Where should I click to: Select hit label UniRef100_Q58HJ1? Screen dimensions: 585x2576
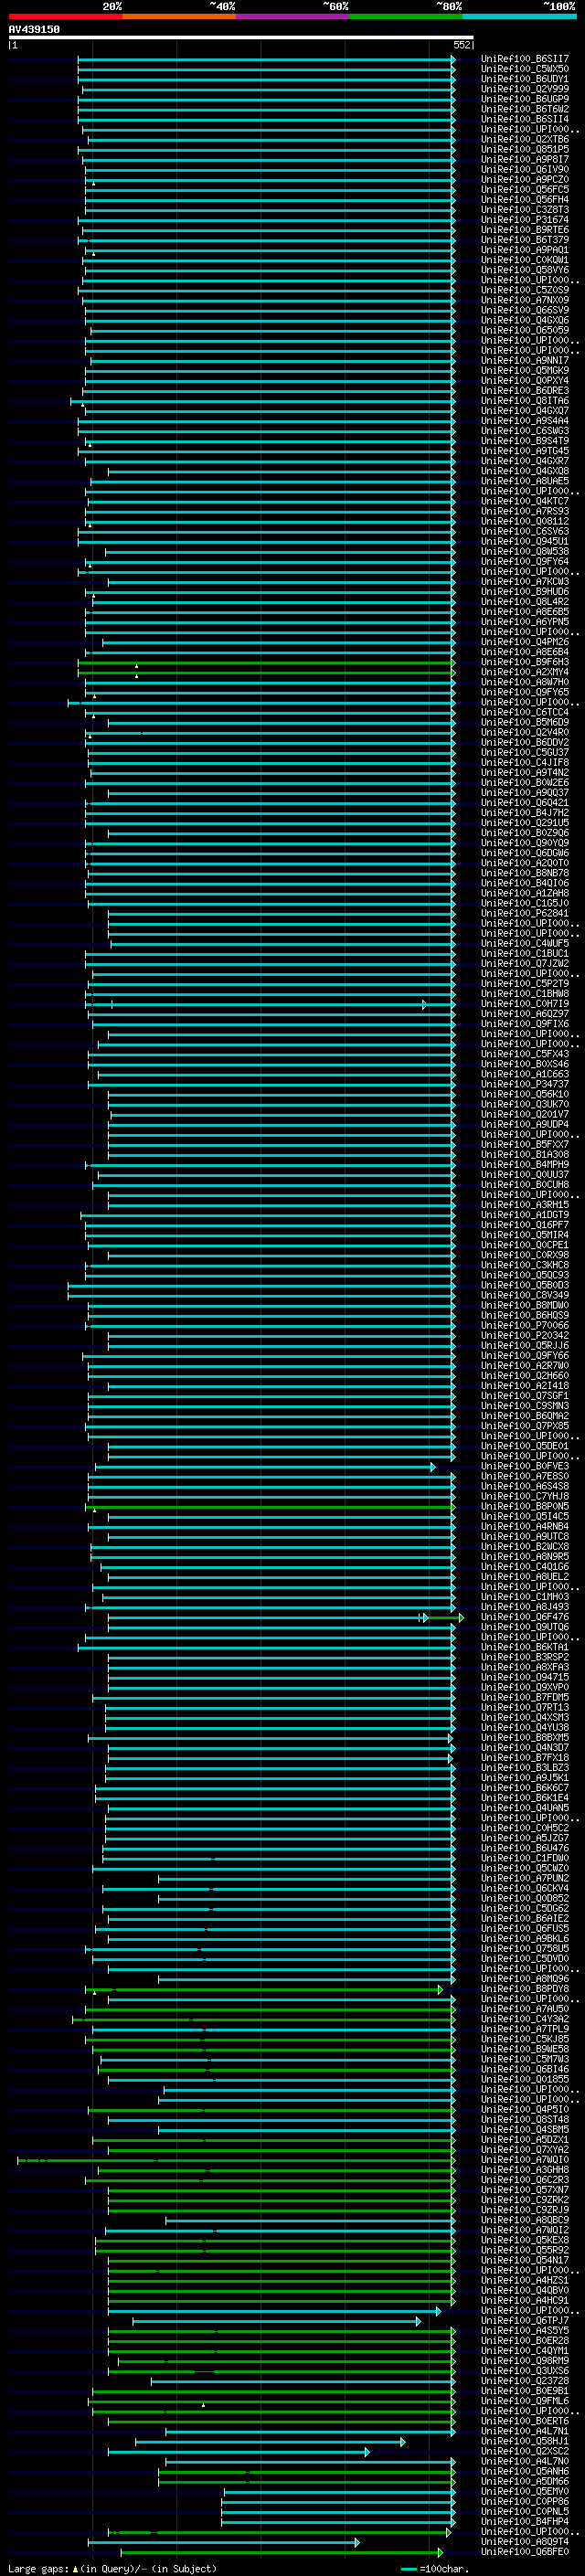(x=524, y=2441)
